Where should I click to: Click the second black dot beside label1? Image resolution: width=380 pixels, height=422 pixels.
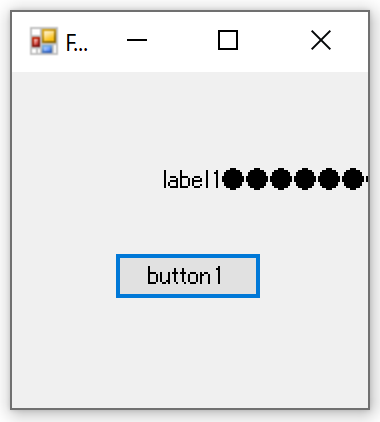(257, 179)
